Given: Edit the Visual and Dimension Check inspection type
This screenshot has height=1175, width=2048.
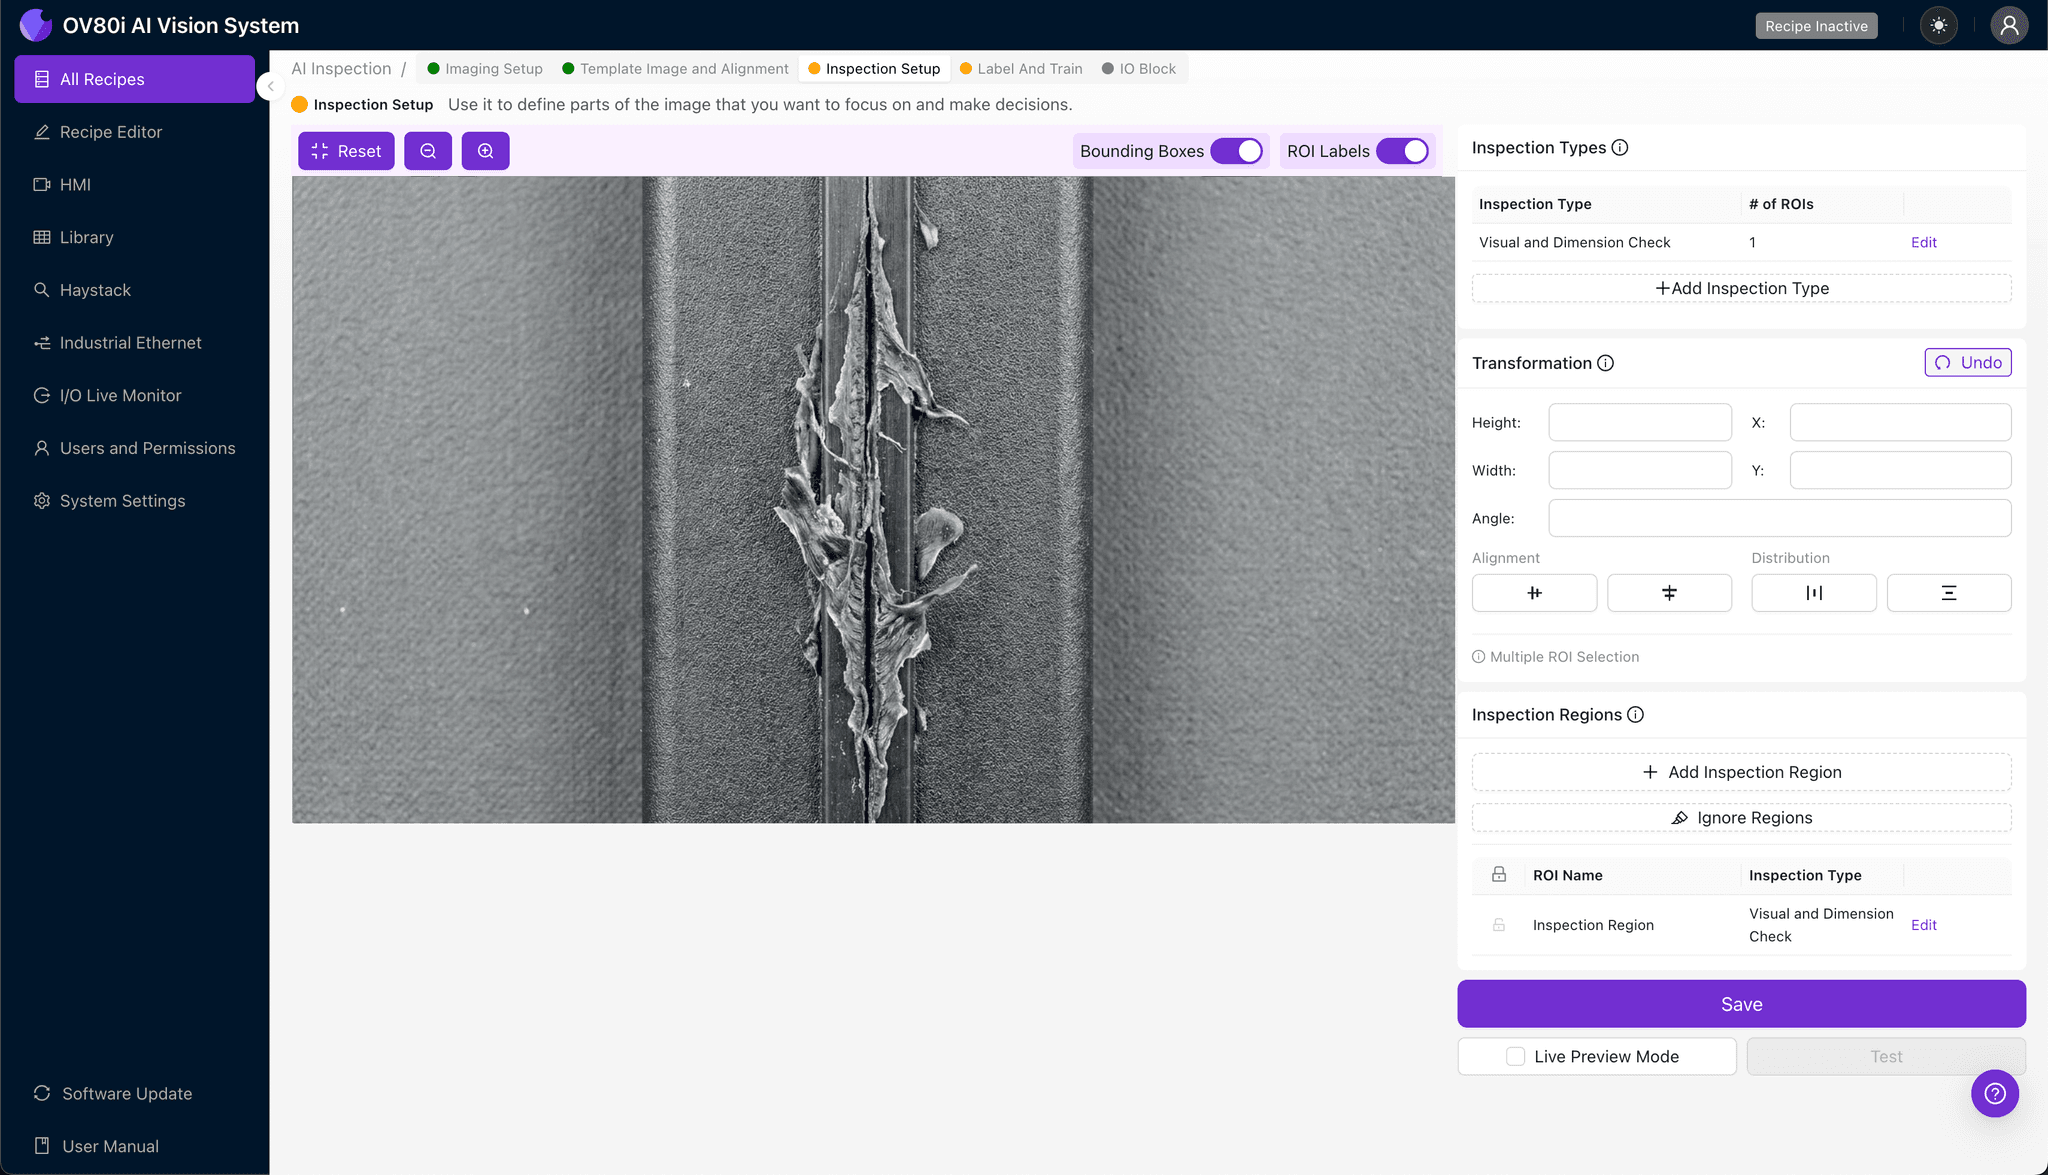Looking at the screenshot, I should click(x=1923, y=242).
